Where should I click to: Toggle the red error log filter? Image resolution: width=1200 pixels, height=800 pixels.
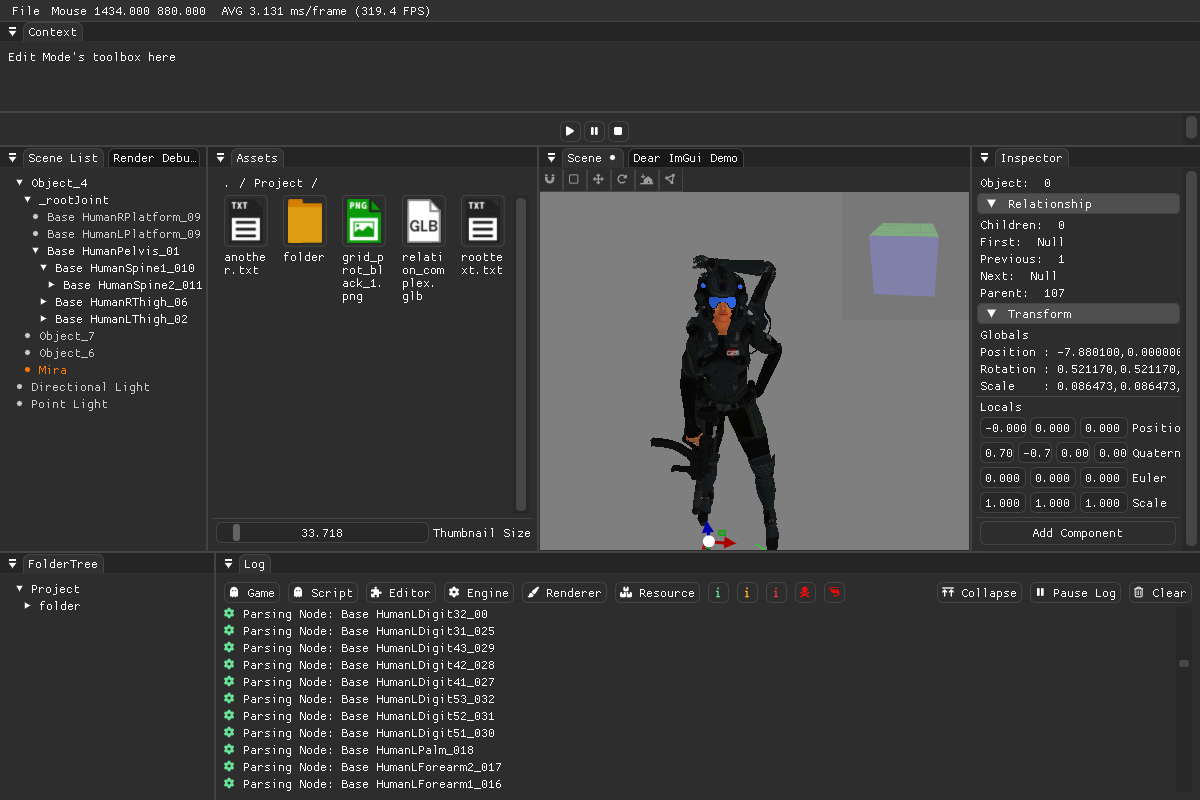coord(776,592)
